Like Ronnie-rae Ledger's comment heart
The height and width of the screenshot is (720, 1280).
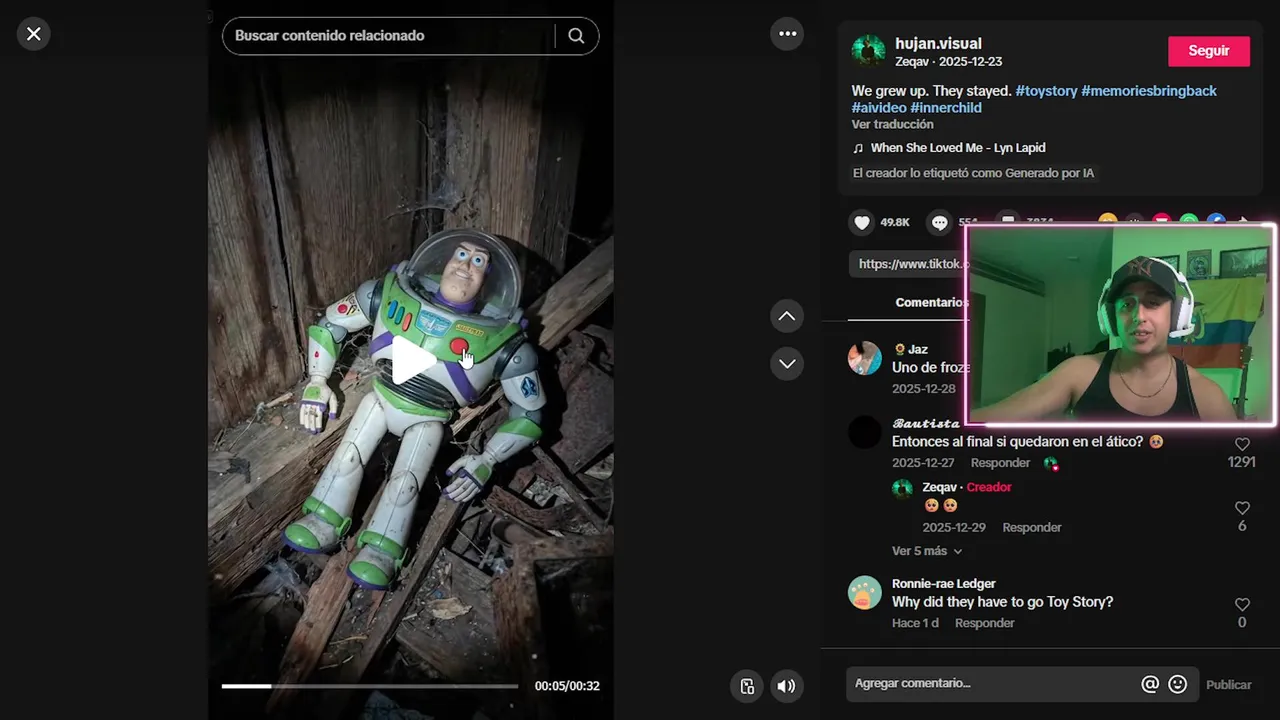1242,605
